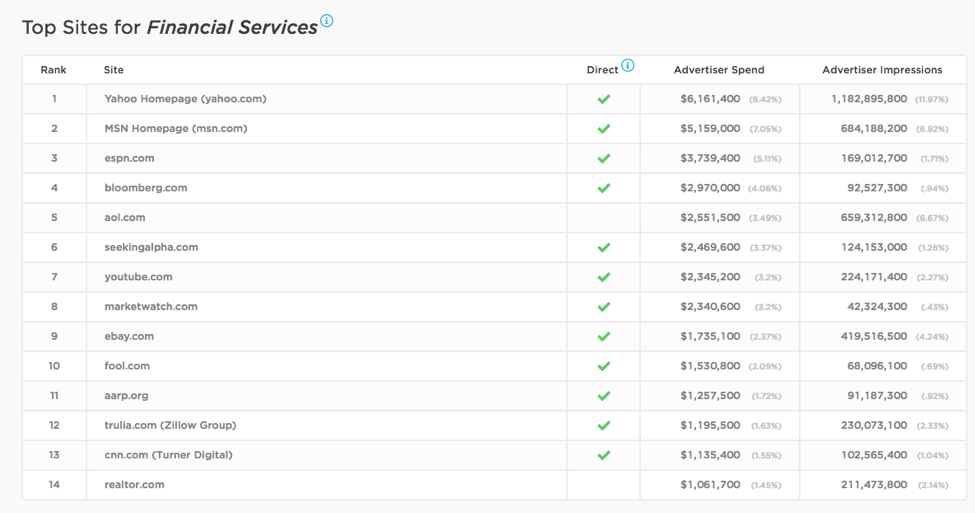Click the info icon next to Direct header
The height and width of the screenshot is (513, 975).
(x=628, y=65)
